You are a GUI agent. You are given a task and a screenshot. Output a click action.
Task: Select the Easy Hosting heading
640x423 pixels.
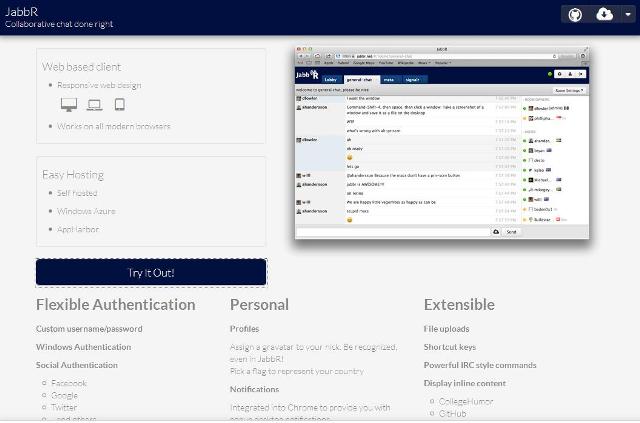73,175
